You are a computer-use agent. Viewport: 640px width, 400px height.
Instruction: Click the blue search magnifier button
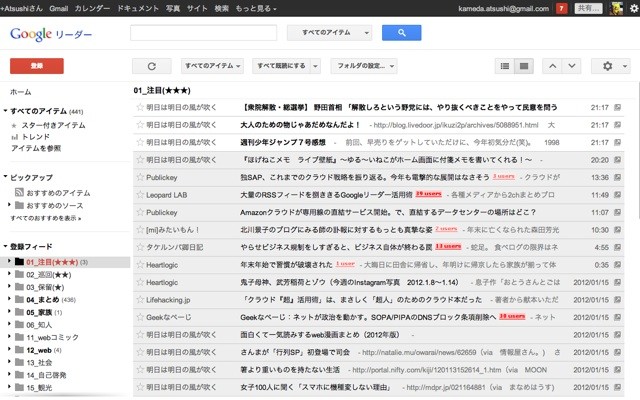(401, 33)
